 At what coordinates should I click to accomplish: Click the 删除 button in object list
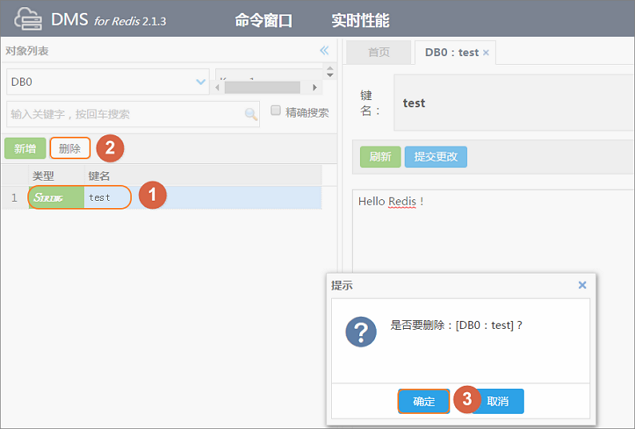coord(70,148)
